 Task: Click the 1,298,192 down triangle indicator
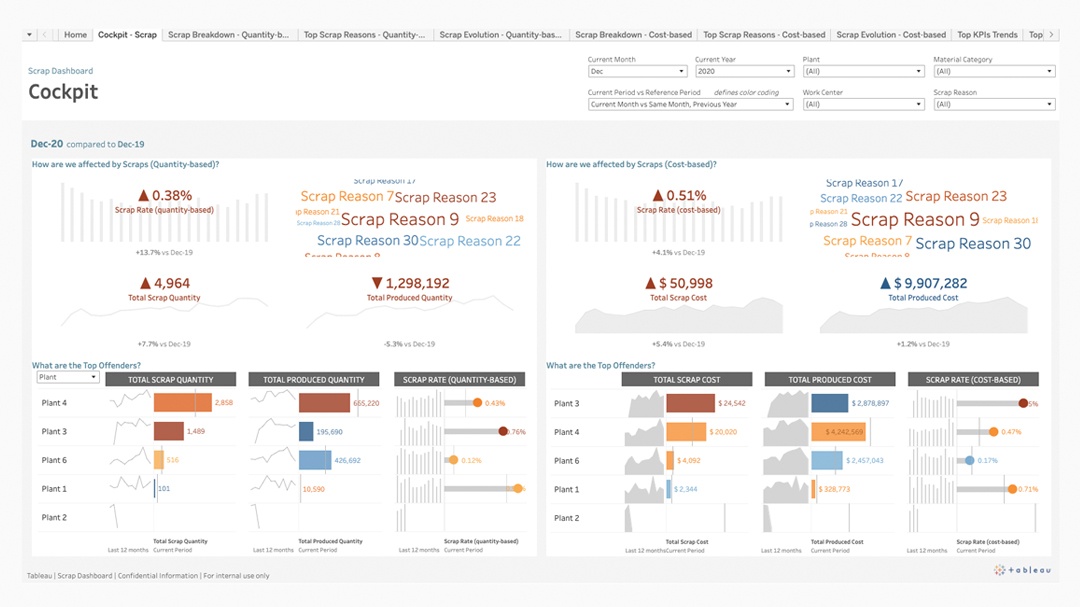click(377, 283)
